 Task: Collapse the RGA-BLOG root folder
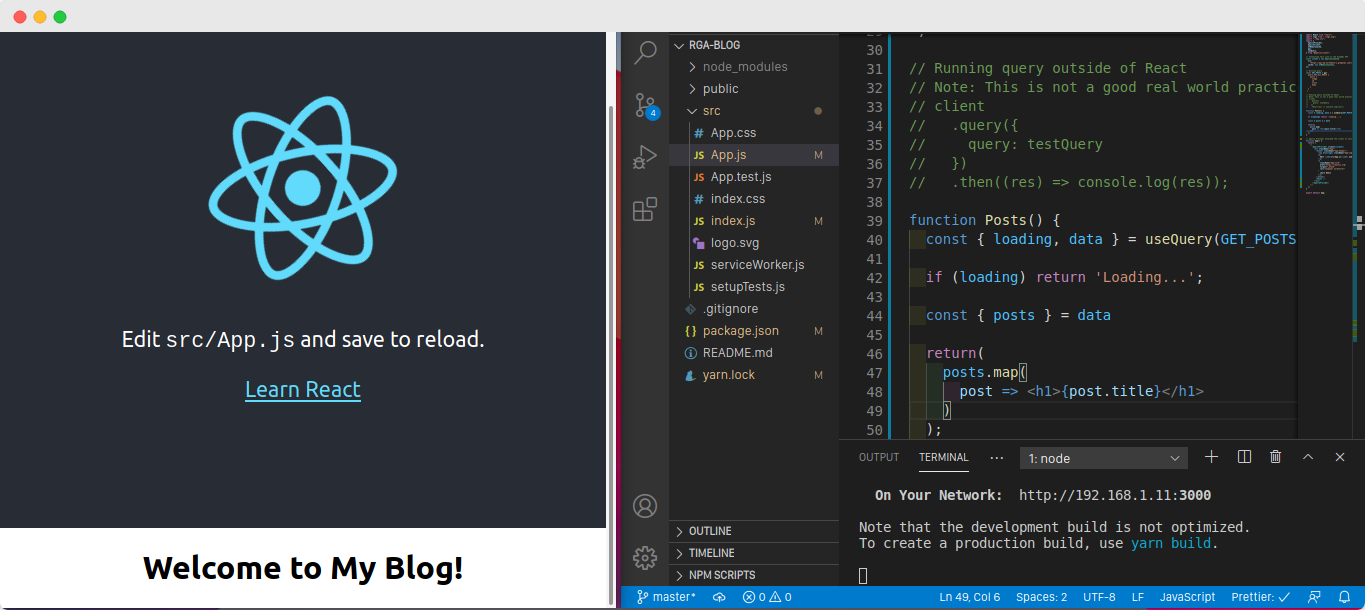click(x=754, y=45)
